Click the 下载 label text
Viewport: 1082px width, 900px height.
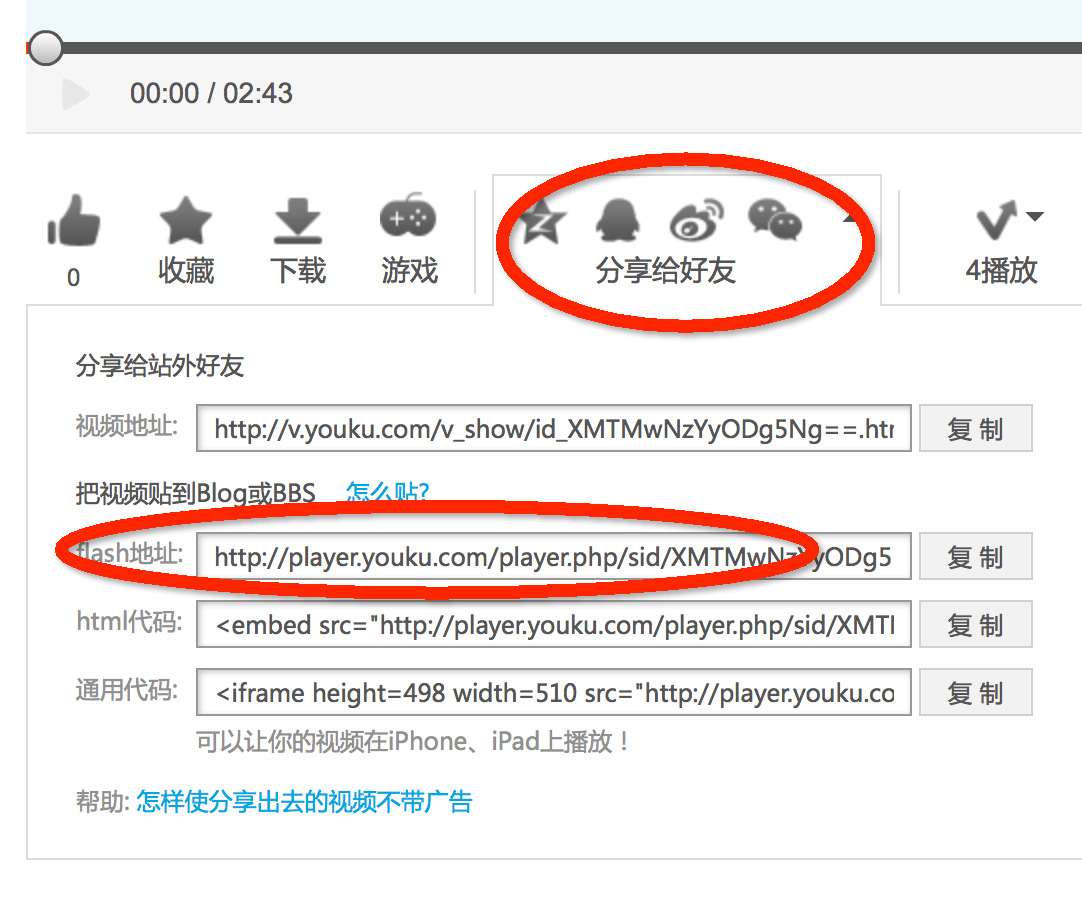(298, 270)
